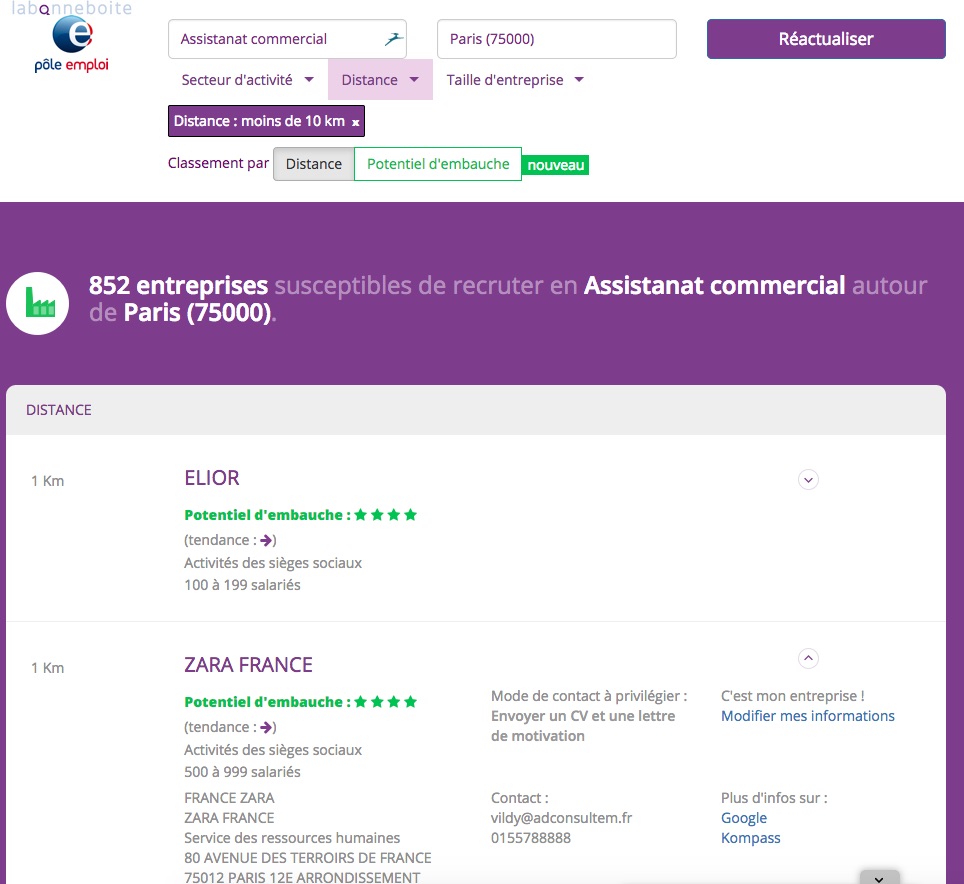Click the tendance arrow icon under ELIOR
The width and height of the screenshot is (964, 884).
click(x=266, y=540)
